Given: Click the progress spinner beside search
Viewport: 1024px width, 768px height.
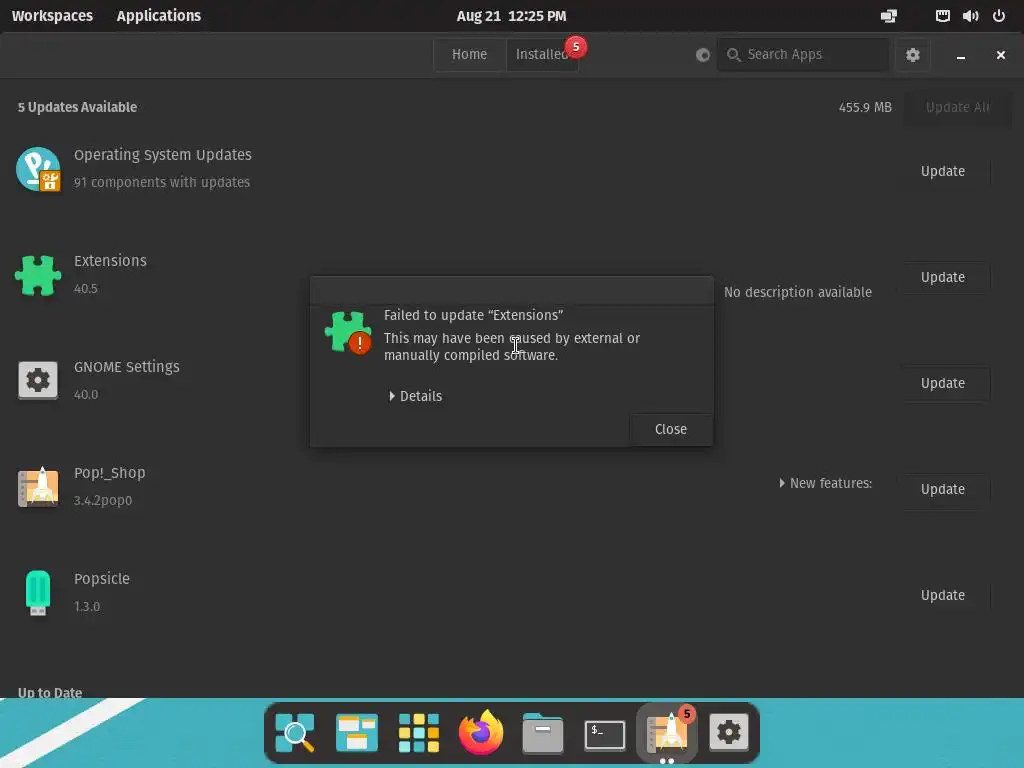Looking at the screenshot, I should click(x=703, y=55).
